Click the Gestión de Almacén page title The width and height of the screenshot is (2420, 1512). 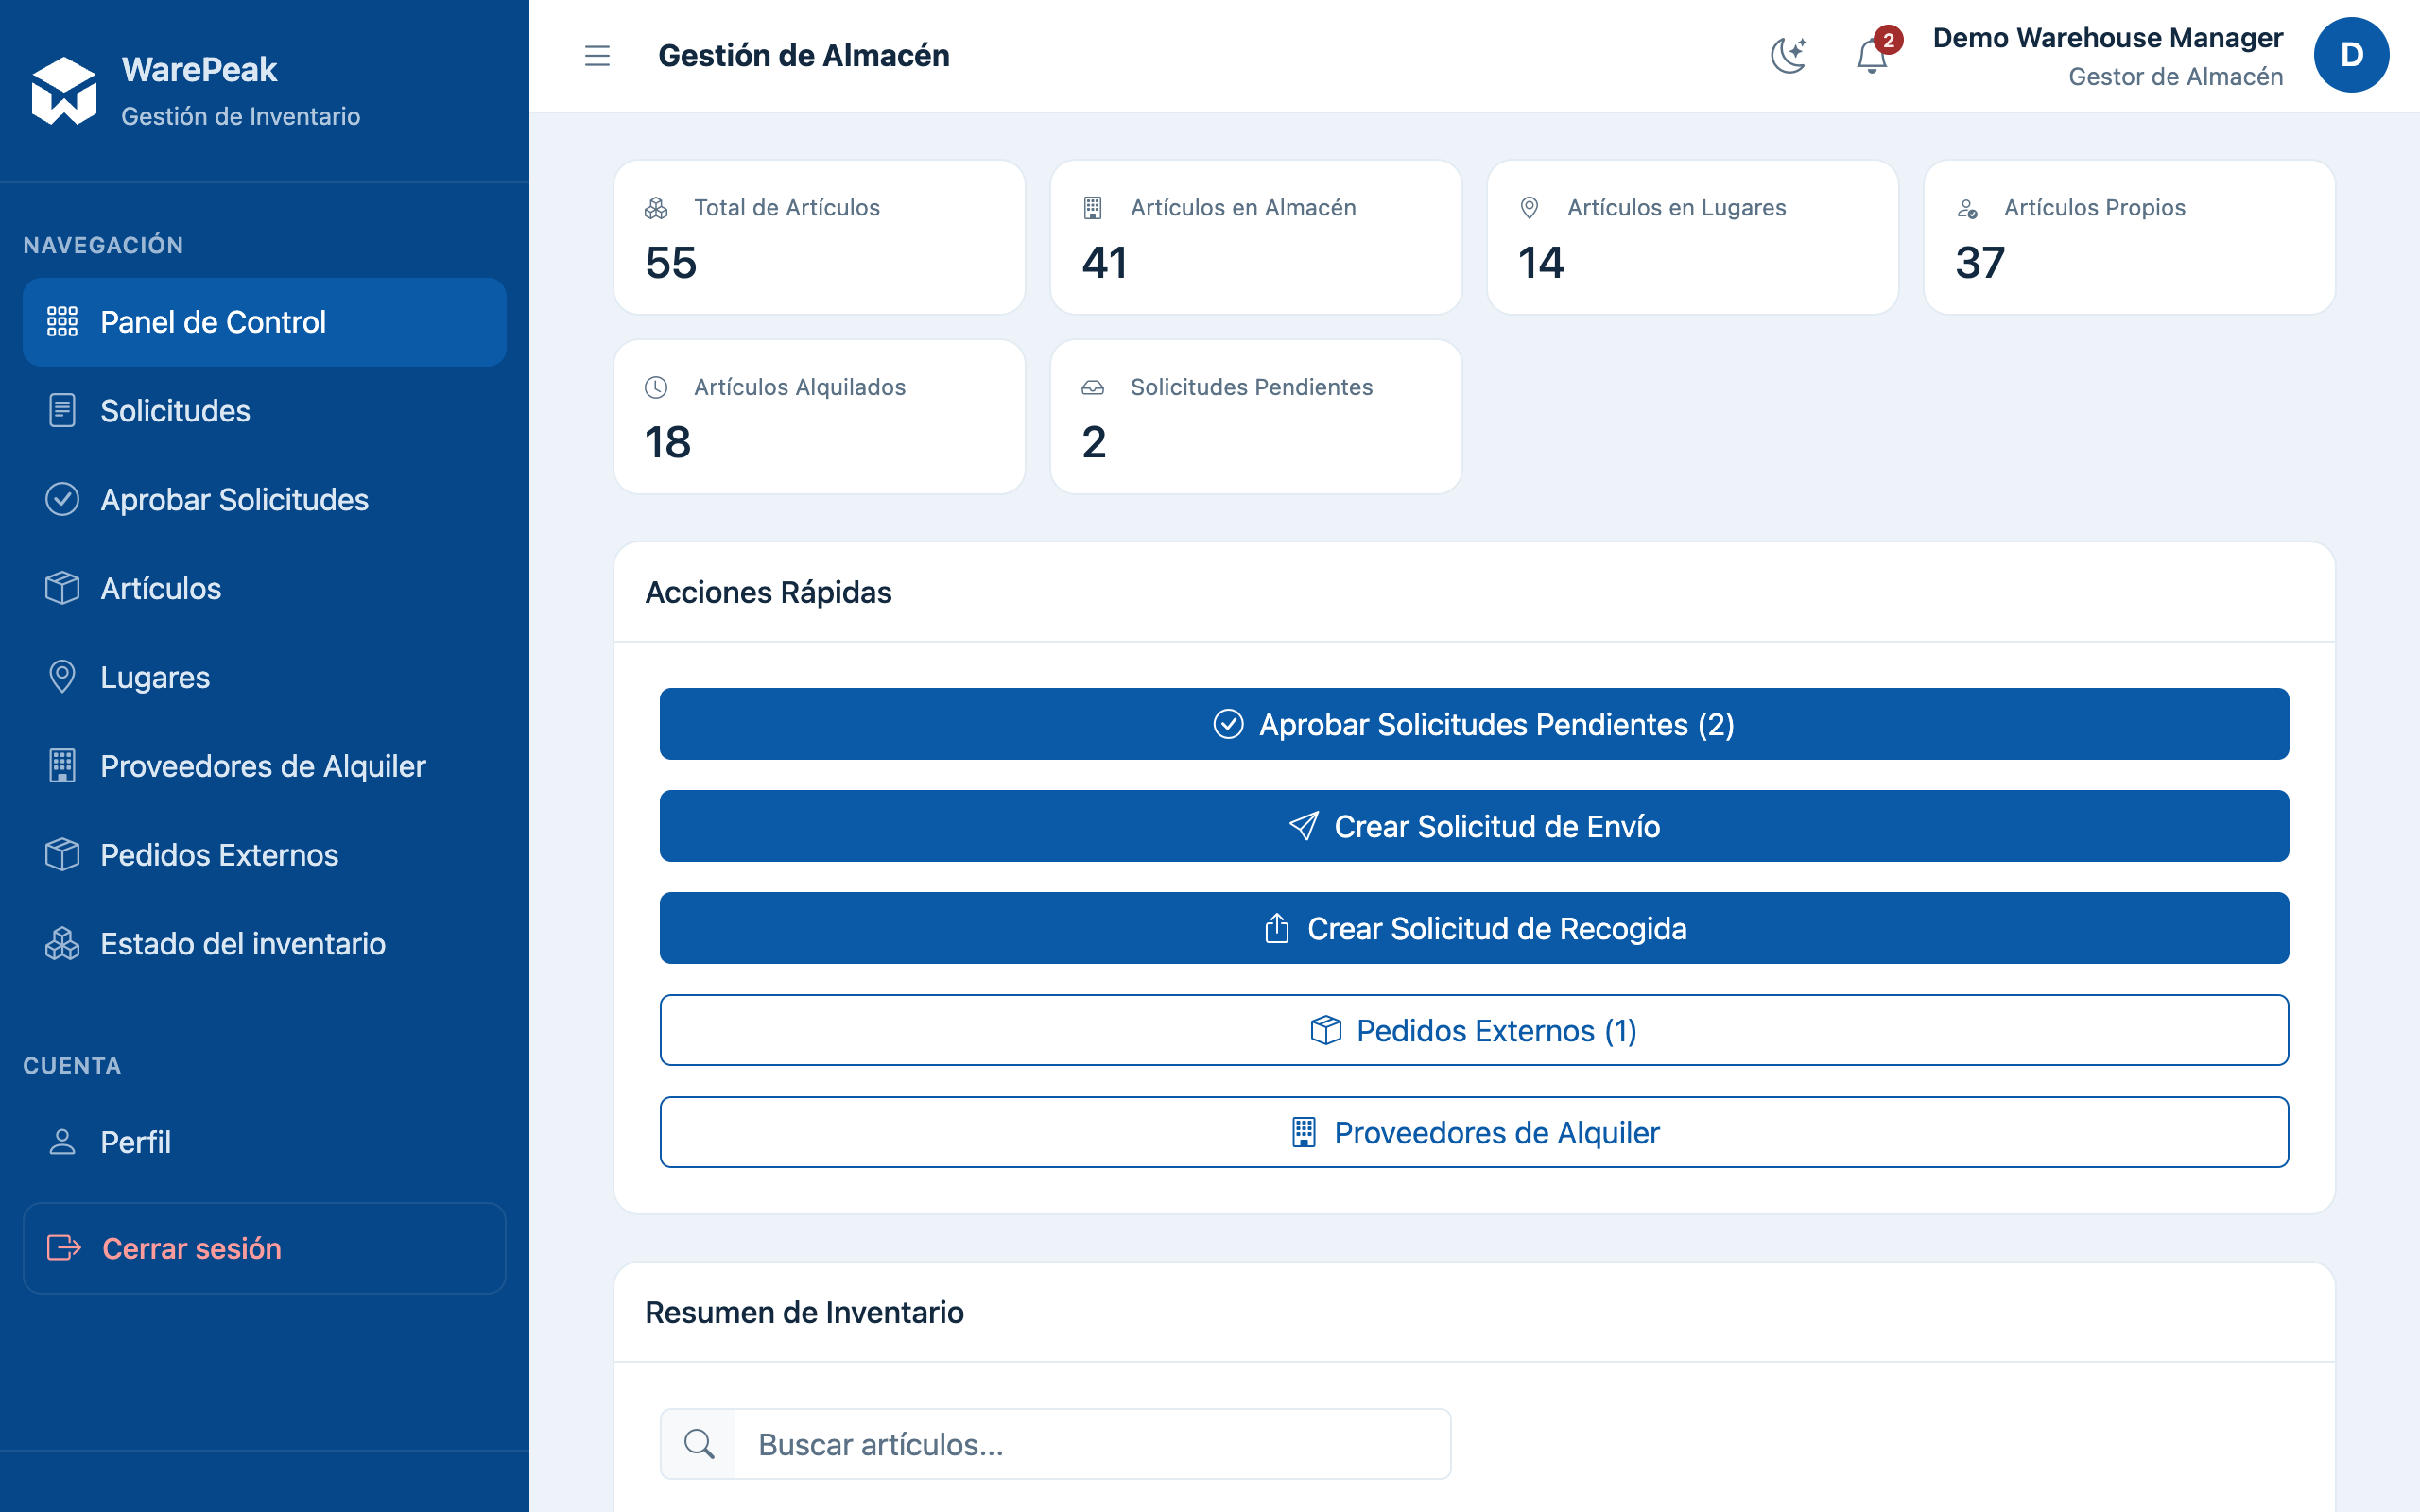[x=804, y=56]
